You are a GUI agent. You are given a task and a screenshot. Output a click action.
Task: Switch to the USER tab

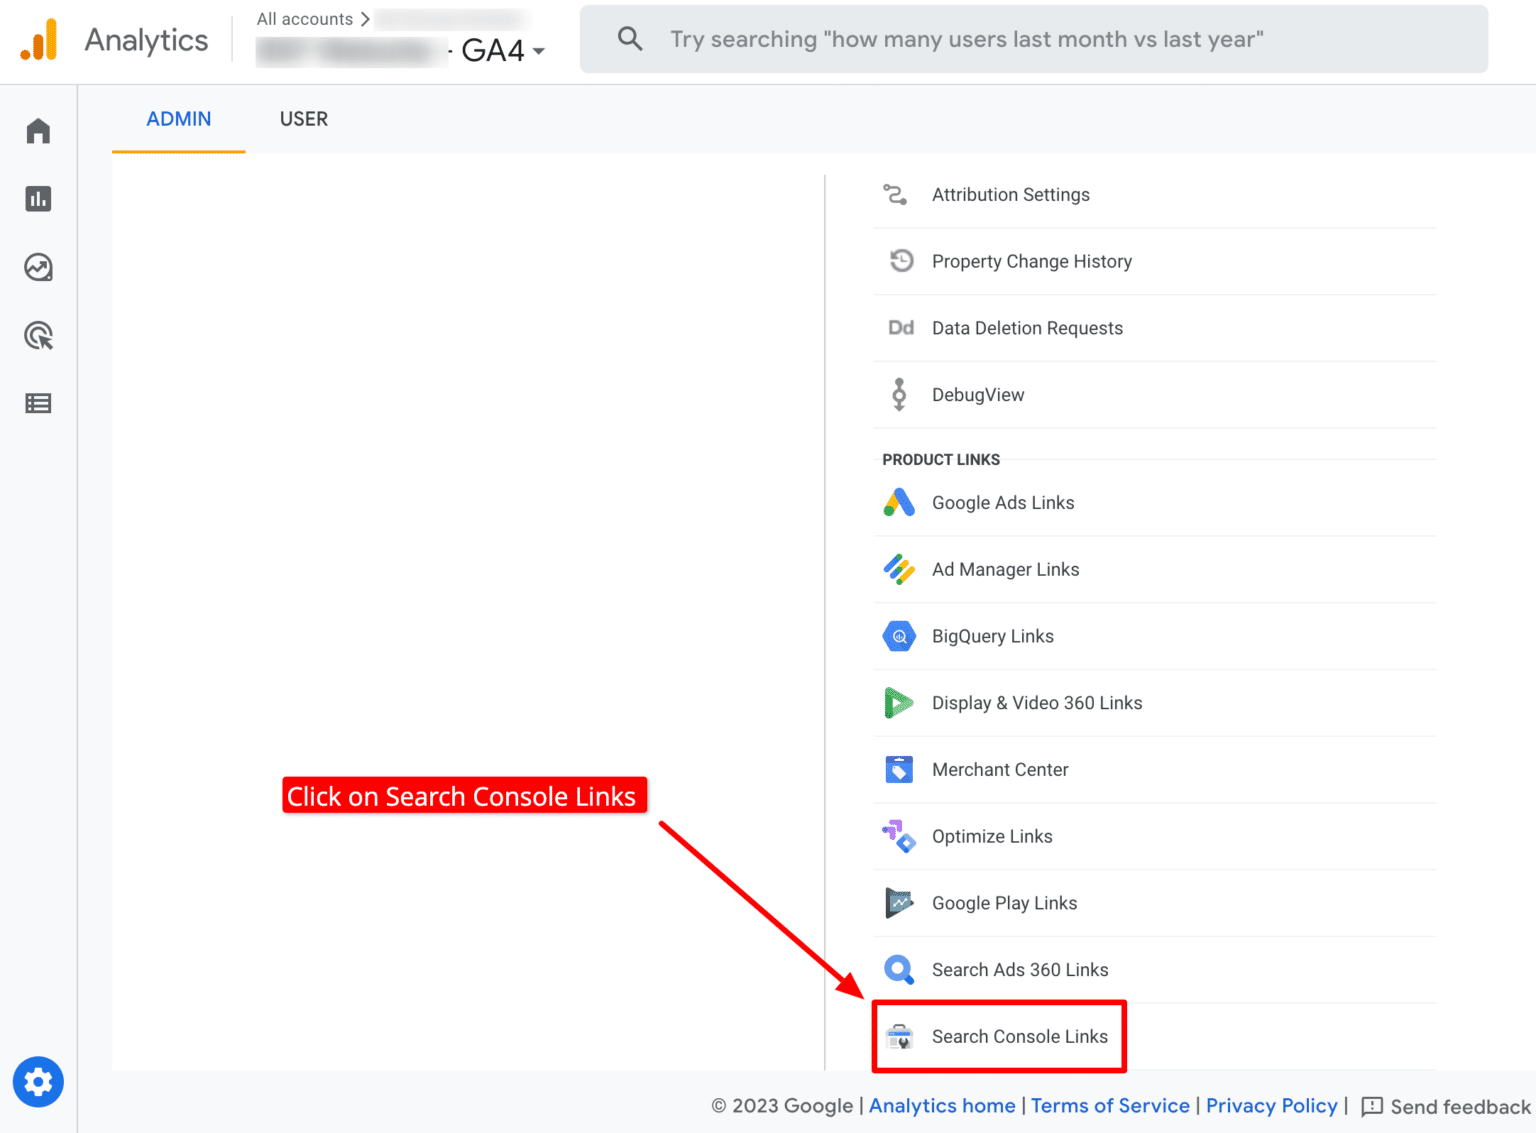tap(304, 119)
